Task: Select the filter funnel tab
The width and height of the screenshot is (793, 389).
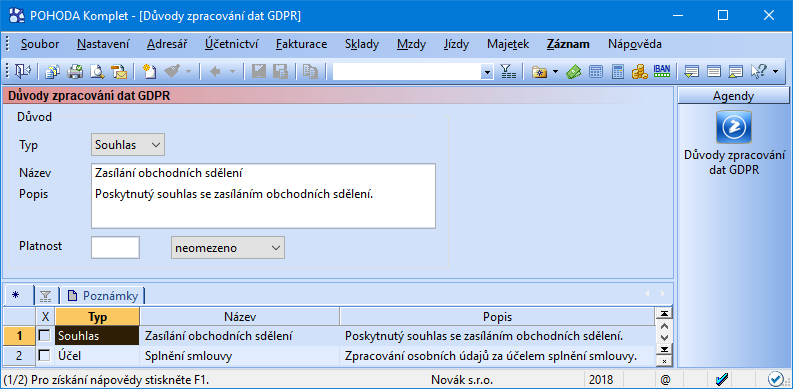Action: (46, 296)
